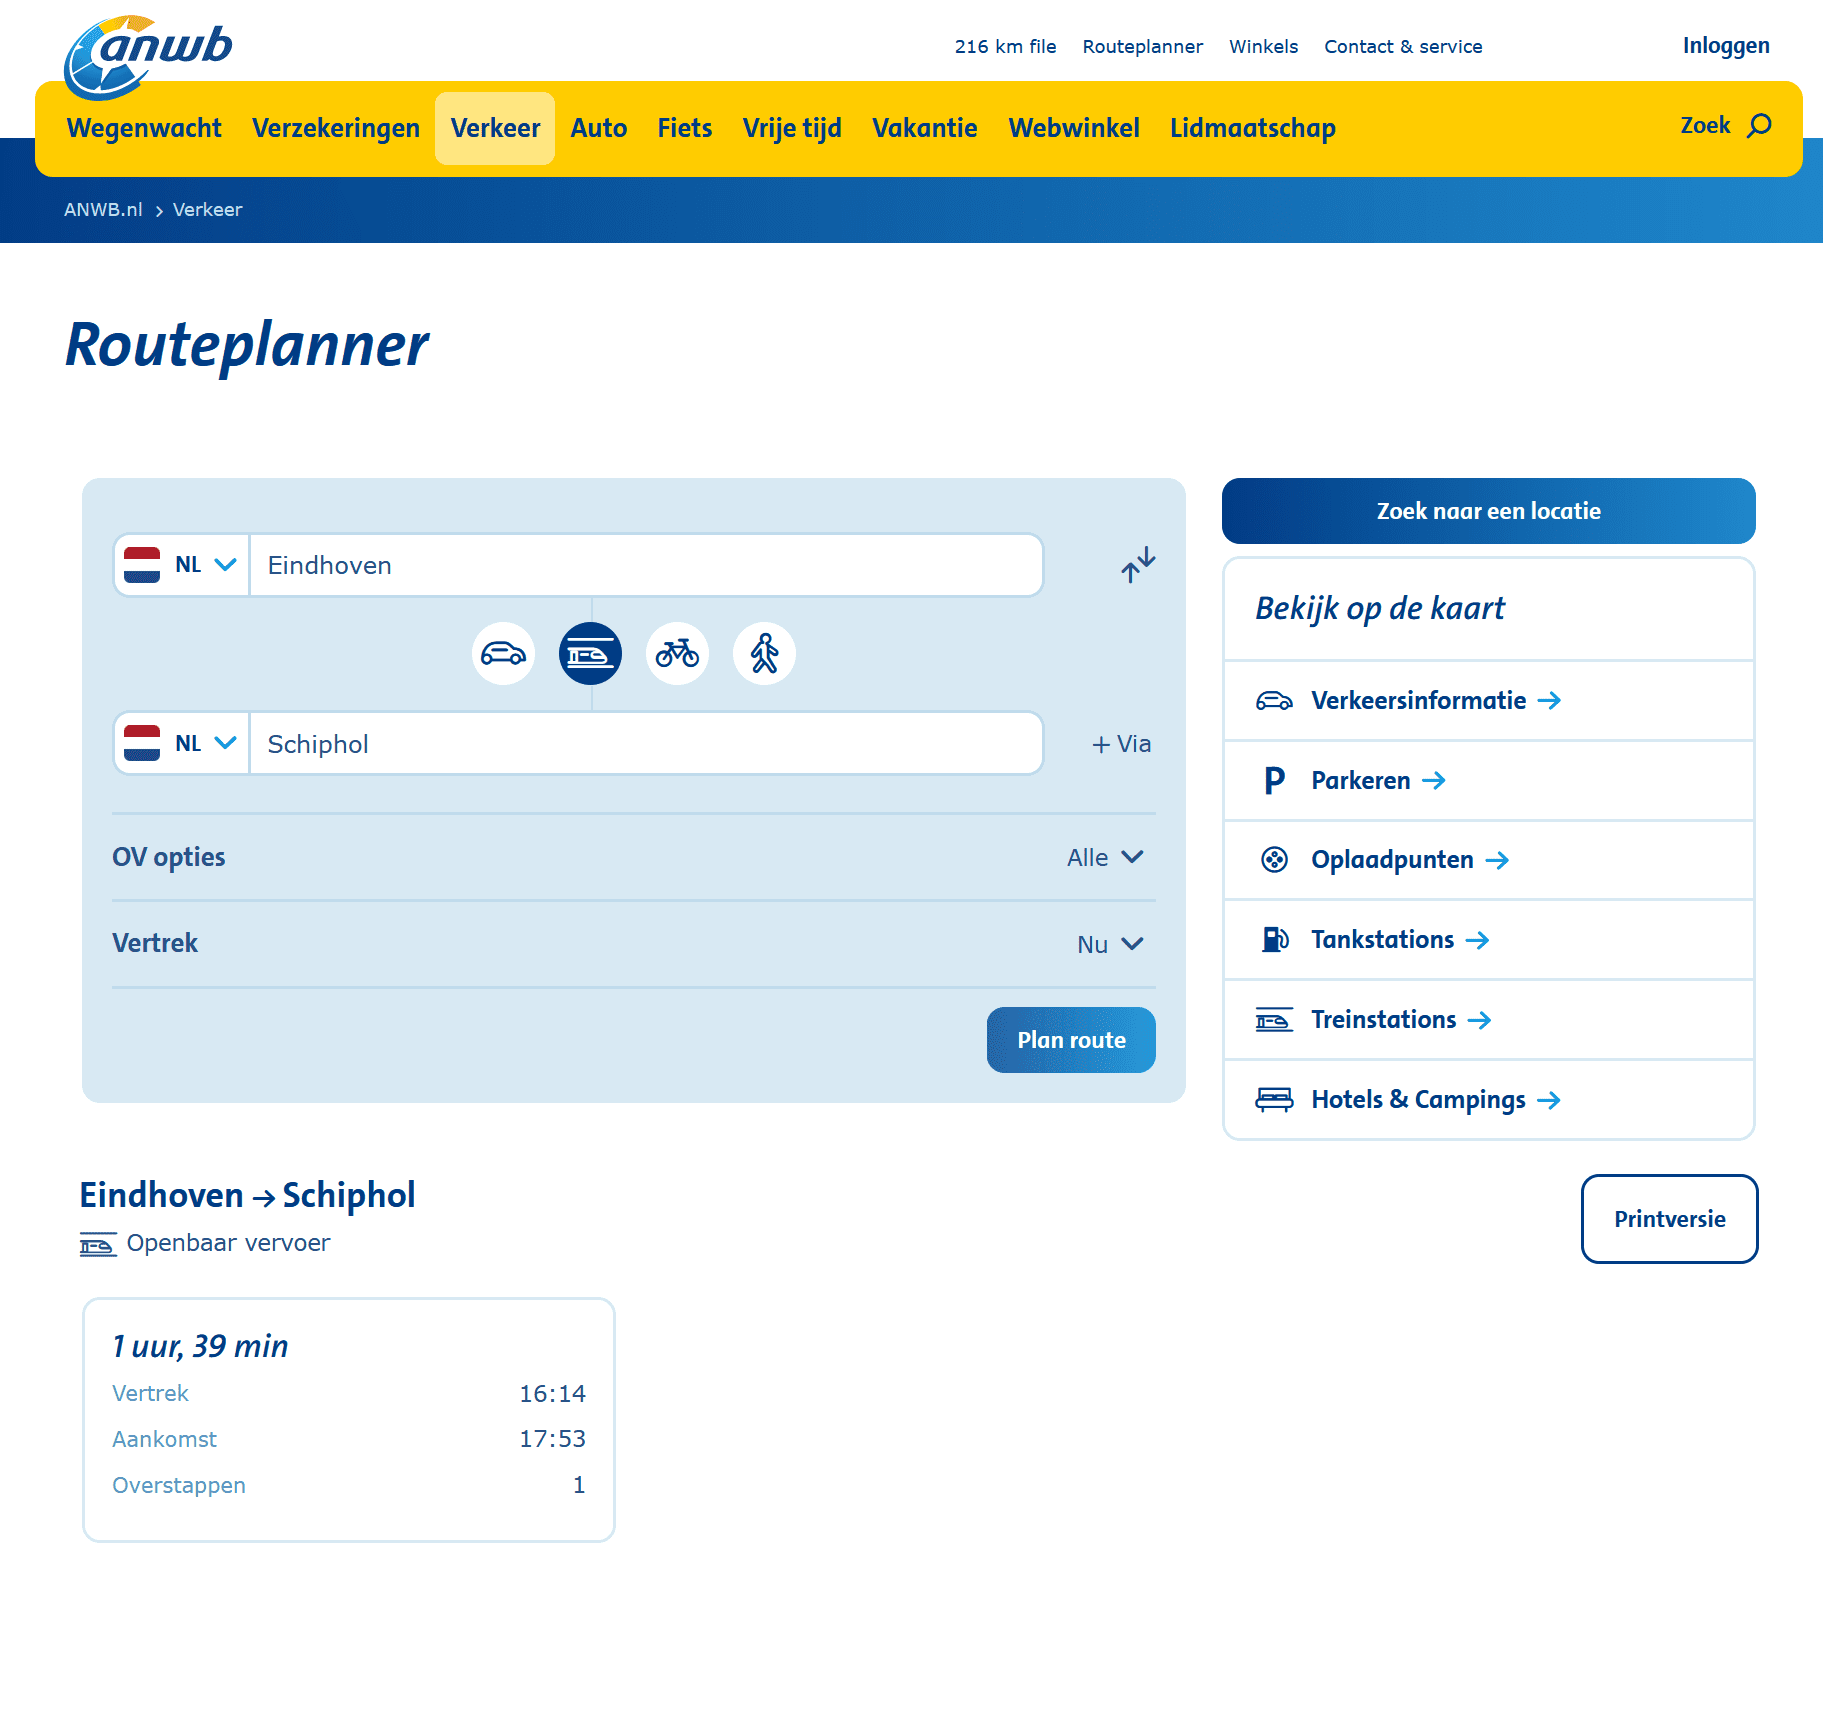Image resolution: width=1823 pixels, height=1733 pixels.
Task: Go to Verkeer breadcrumb
Action: pos(207,210)
